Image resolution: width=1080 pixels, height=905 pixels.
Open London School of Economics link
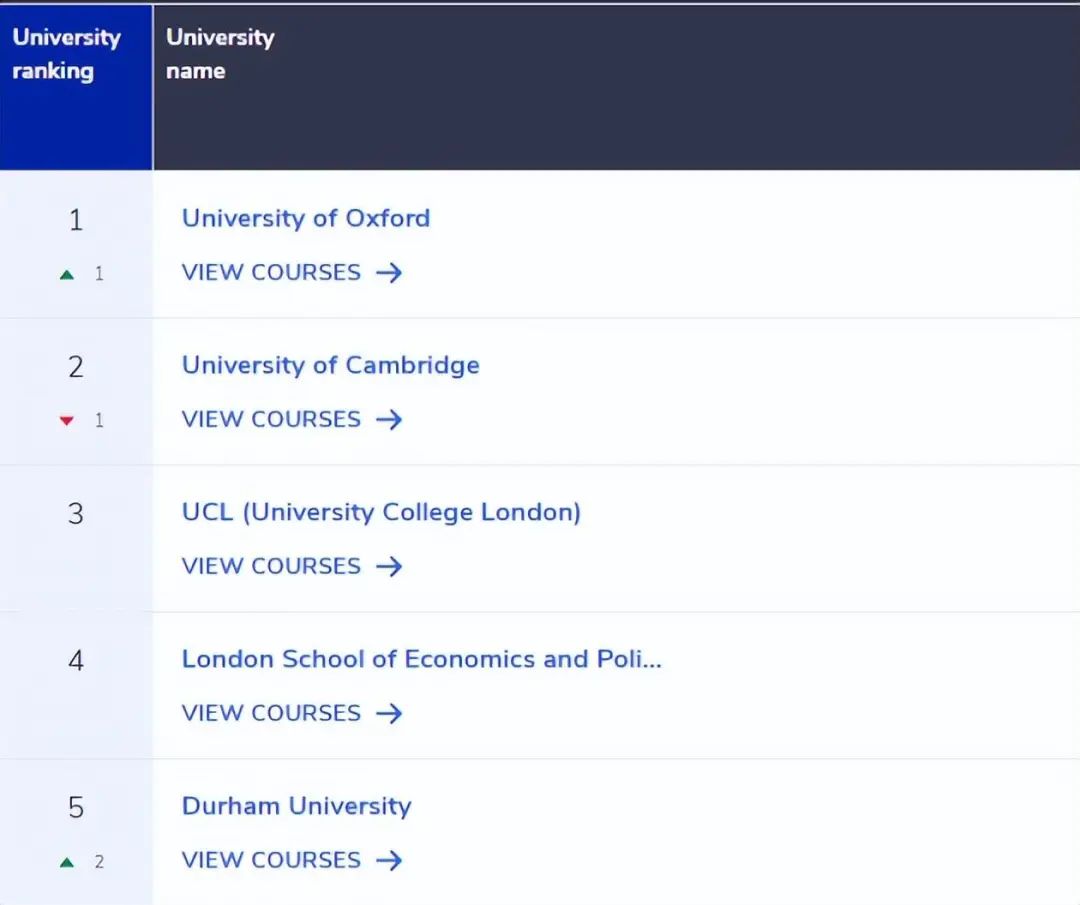tap(421, 659)
